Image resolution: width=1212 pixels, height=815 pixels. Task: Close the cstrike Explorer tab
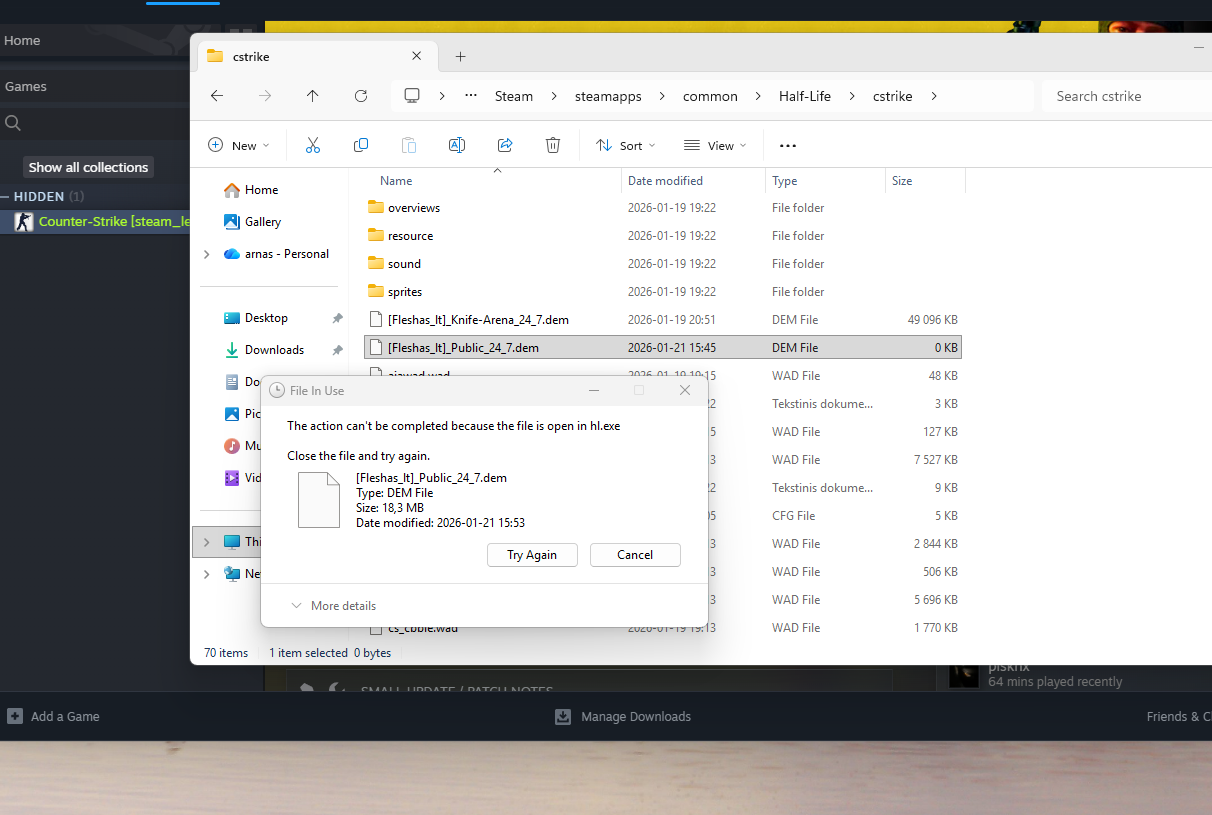[x=416, y=57]
